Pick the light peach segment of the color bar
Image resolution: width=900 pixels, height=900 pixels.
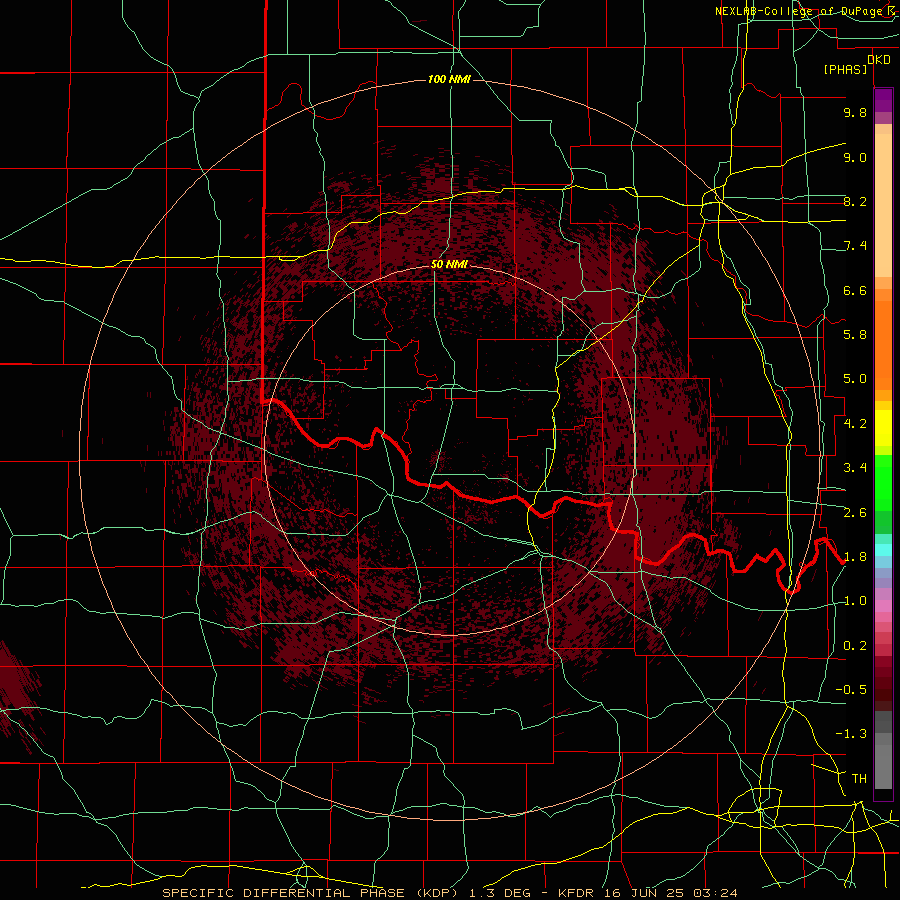pyautogui.click(x=883, y=205)
